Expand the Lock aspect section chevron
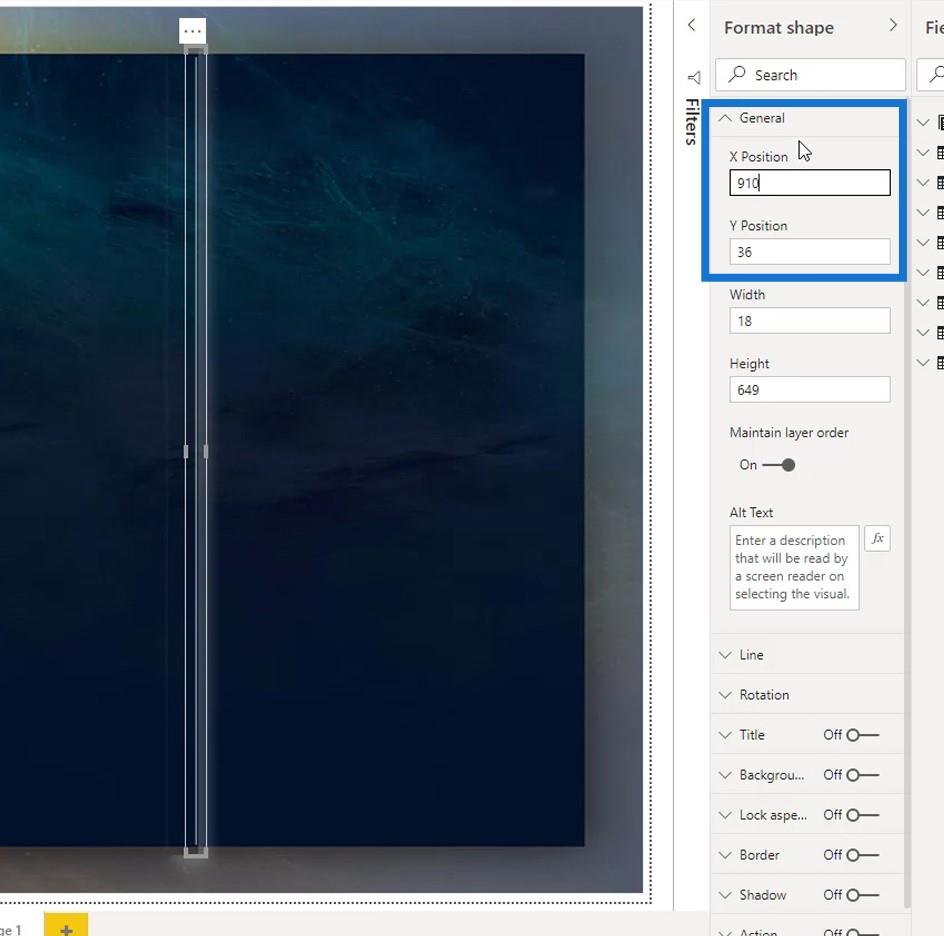The width and height of the screenshot is (944, 936). pos(725,815)
